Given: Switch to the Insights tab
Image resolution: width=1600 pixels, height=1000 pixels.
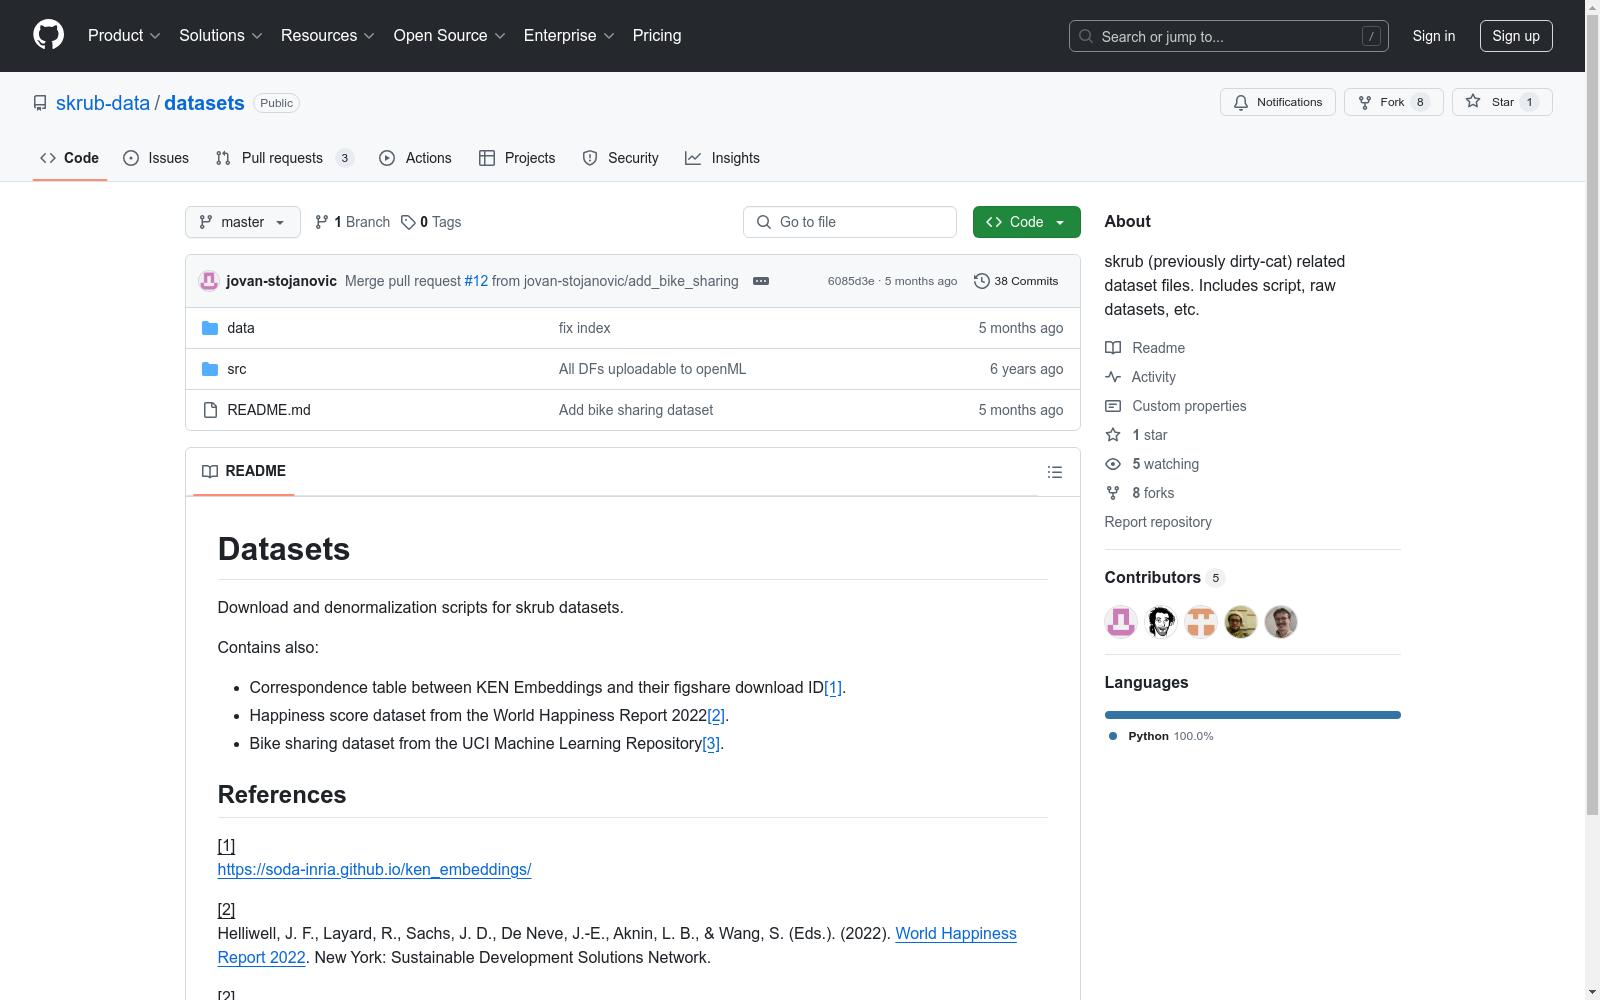Looking at the screenshot, I should (x=723, y=158).
